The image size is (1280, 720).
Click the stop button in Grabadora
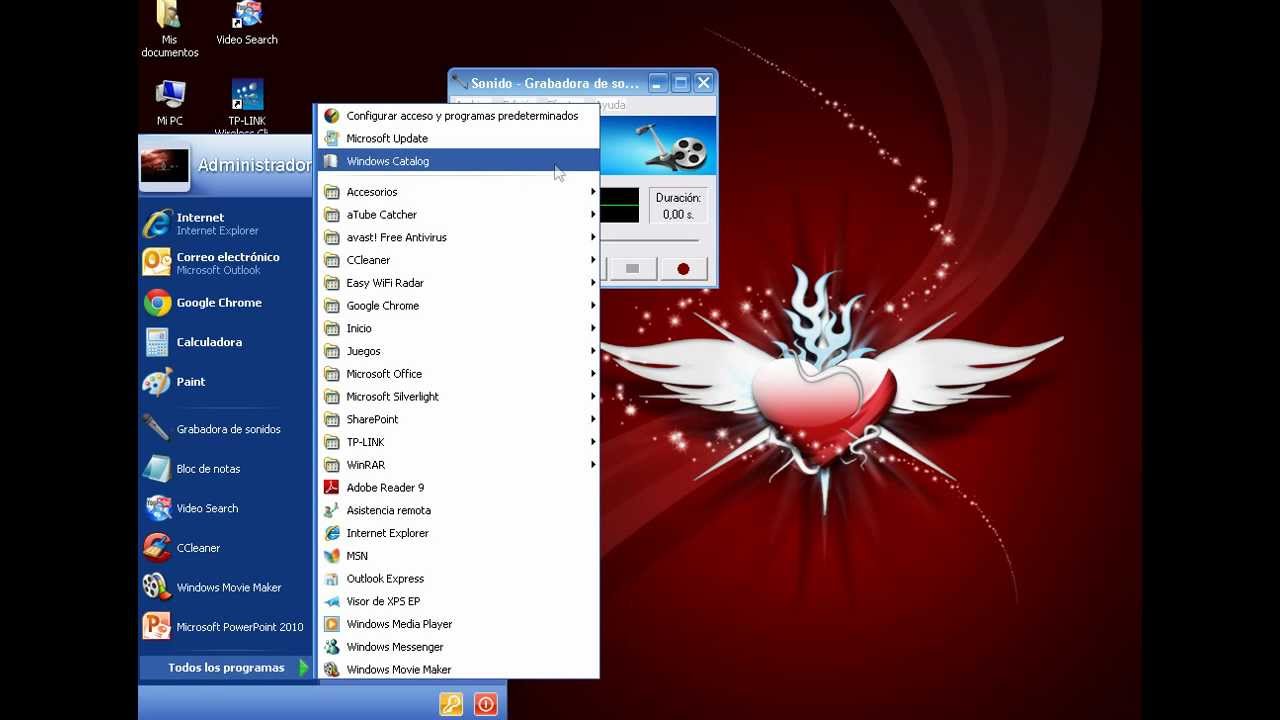632,268
